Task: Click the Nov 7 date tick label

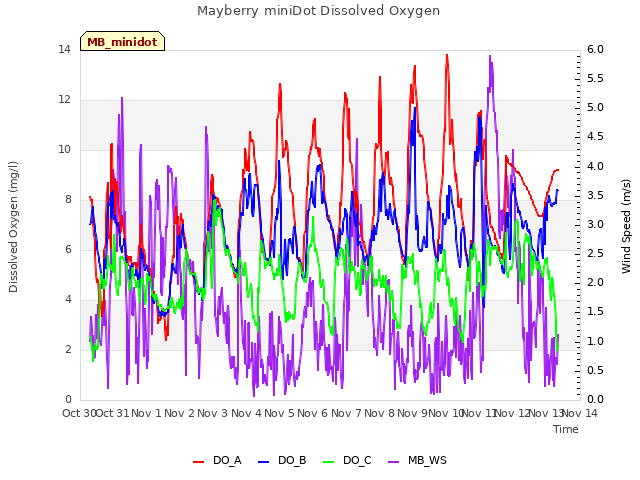Action: tap(346, 413)
